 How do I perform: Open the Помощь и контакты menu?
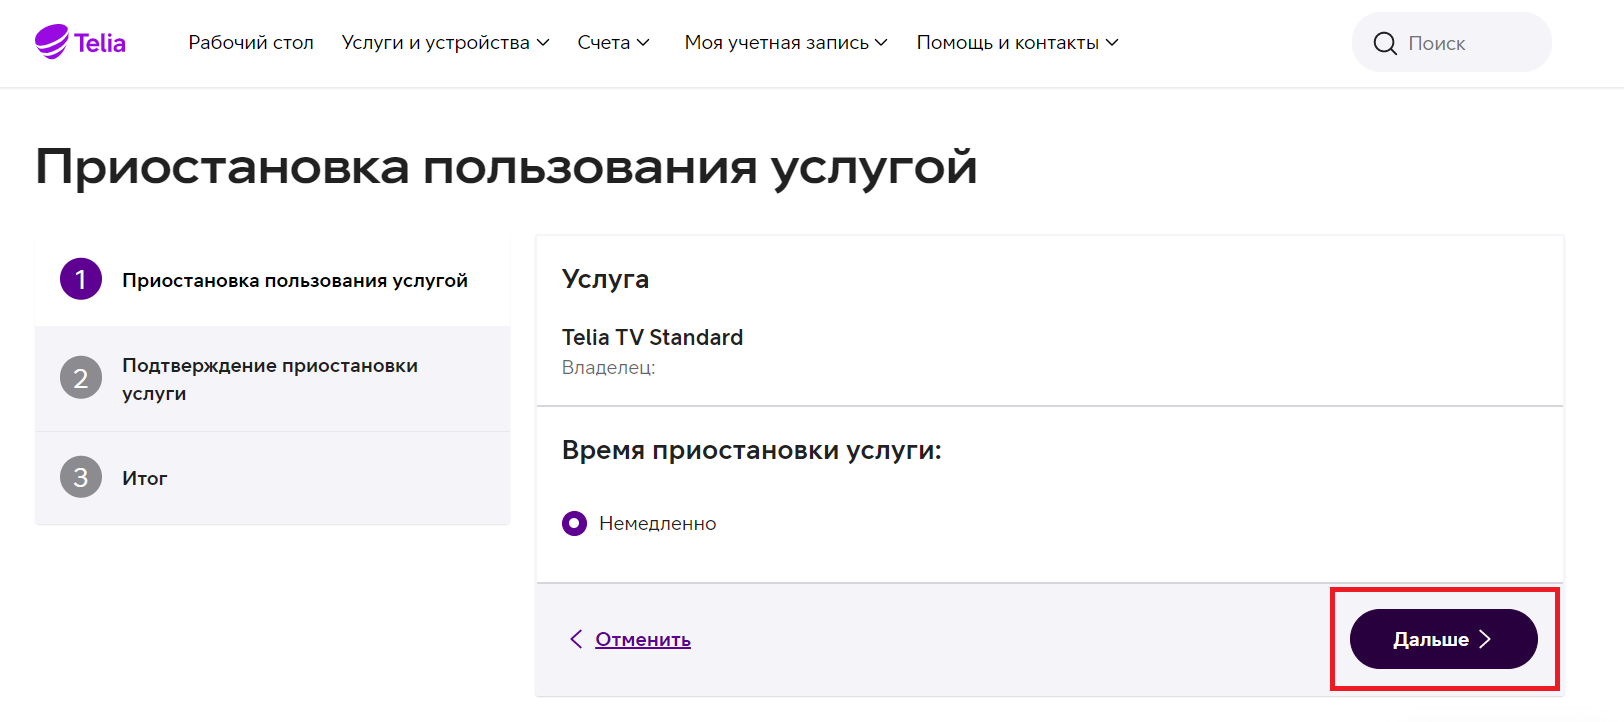click(x=1017, y=43)
